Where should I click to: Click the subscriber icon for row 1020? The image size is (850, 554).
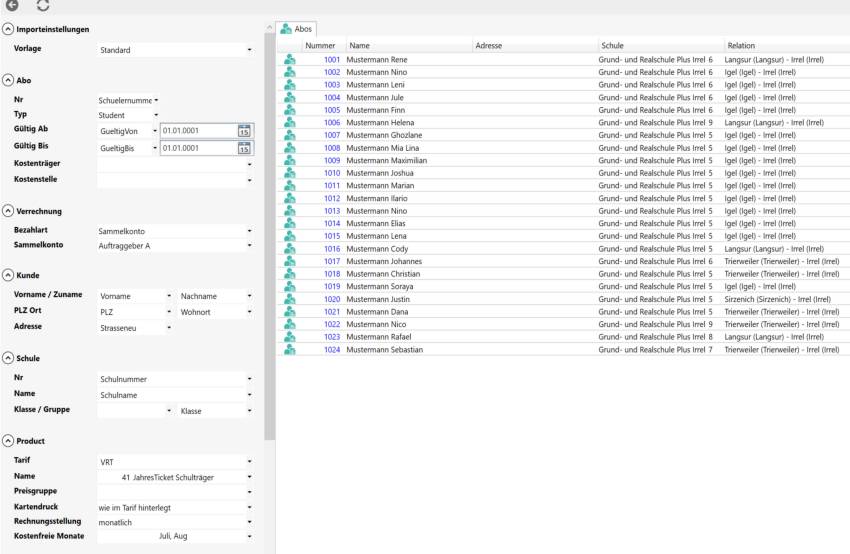pos(290,299)
